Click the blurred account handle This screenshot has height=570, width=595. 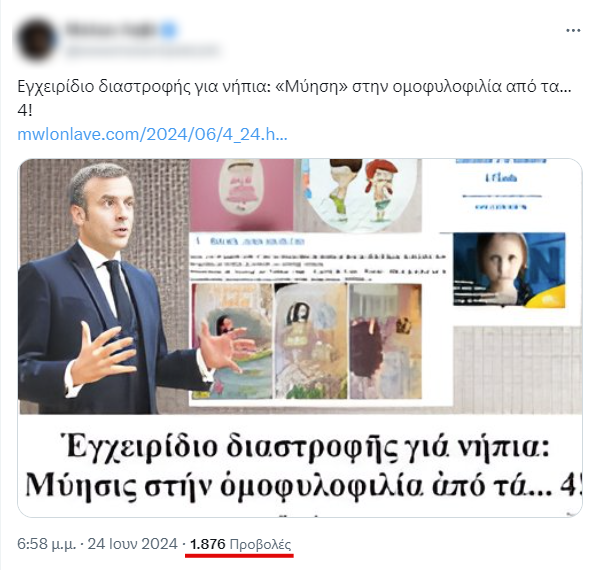click(142, 50)
